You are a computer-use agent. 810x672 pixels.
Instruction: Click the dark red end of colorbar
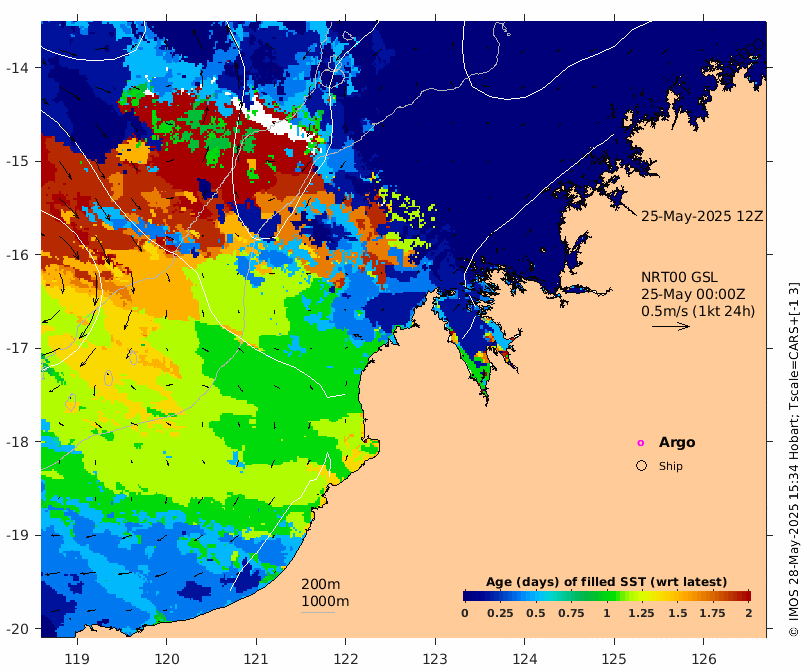pos(746,596)
